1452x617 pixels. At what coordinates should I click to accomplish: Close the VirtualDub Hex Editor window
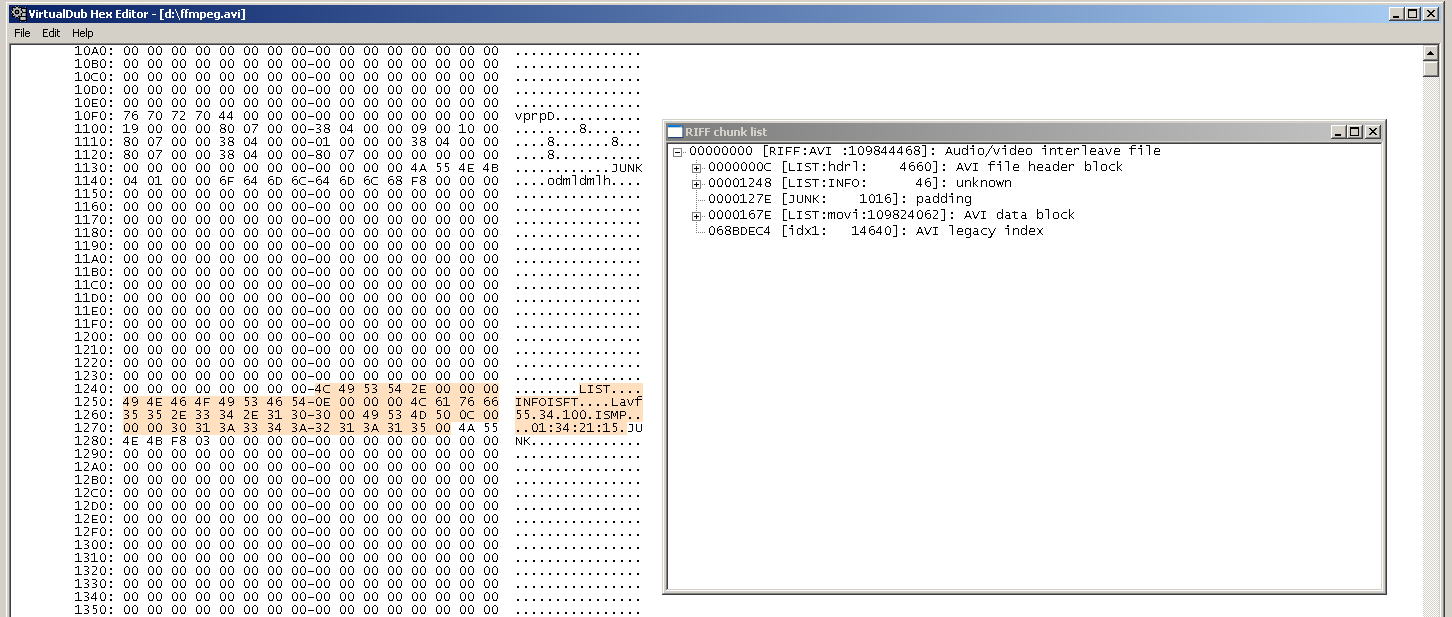pos(1431,14)
